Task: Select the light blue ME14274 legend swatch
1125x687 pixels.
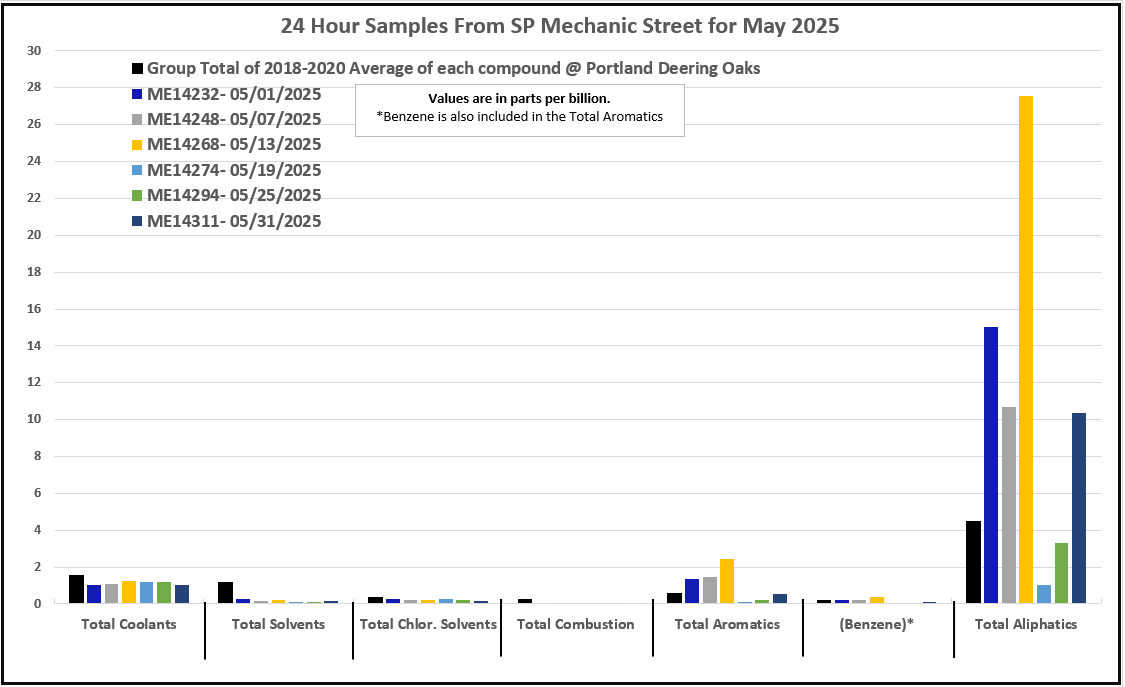Action: tap(137, 171)
